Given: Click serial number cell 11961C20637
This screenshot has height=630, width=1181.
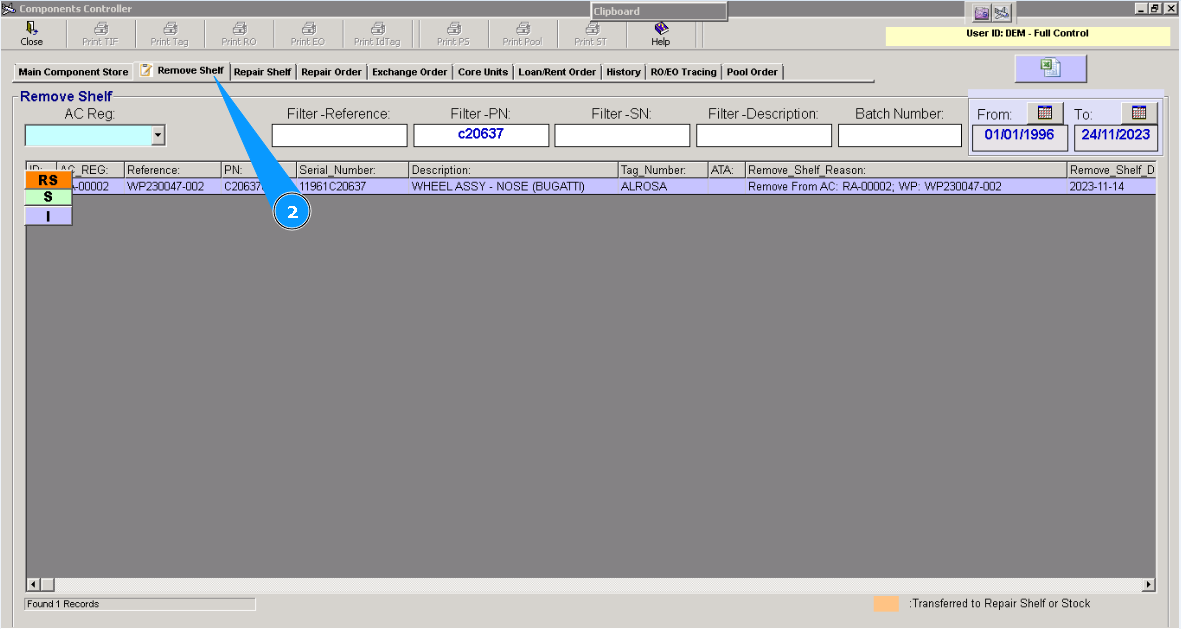Looking at the screenshot, I should pyautogui.click(x=352, y=186).
